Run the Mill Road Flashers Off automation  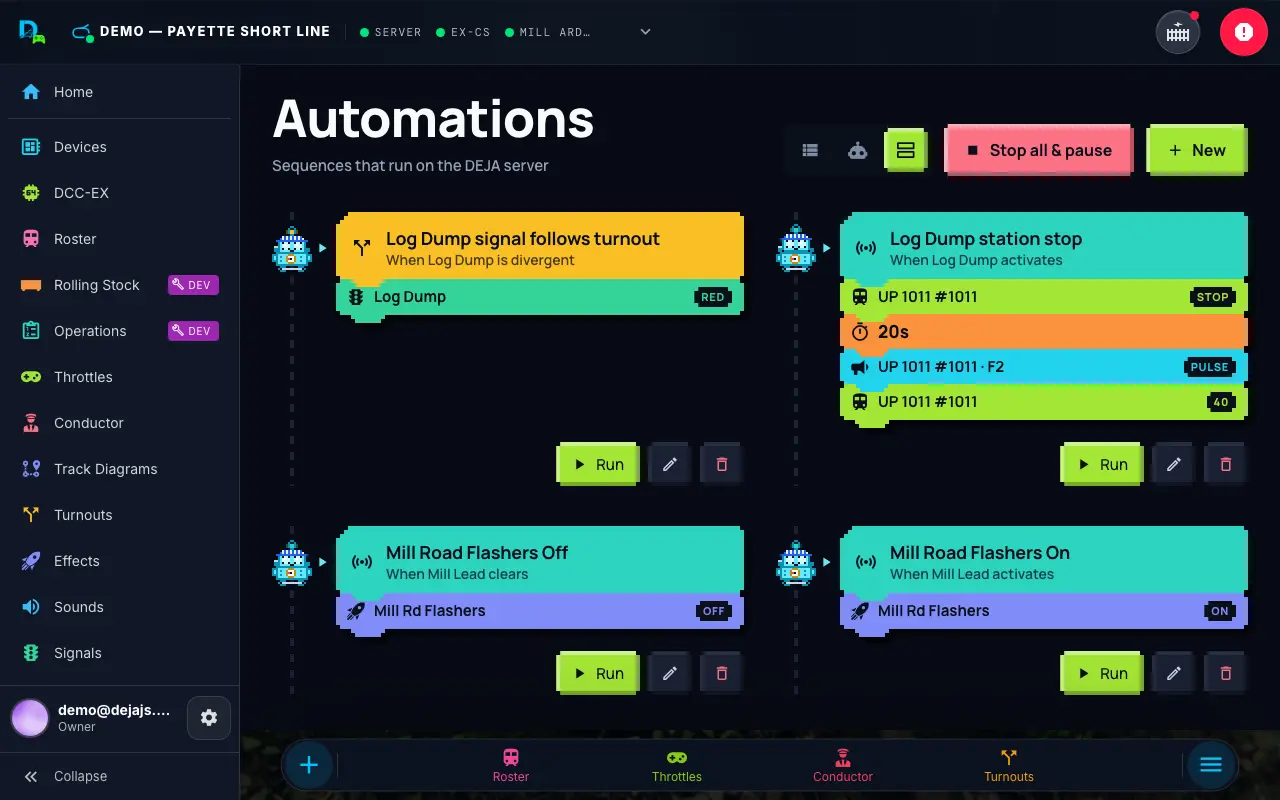pos(598,673)
